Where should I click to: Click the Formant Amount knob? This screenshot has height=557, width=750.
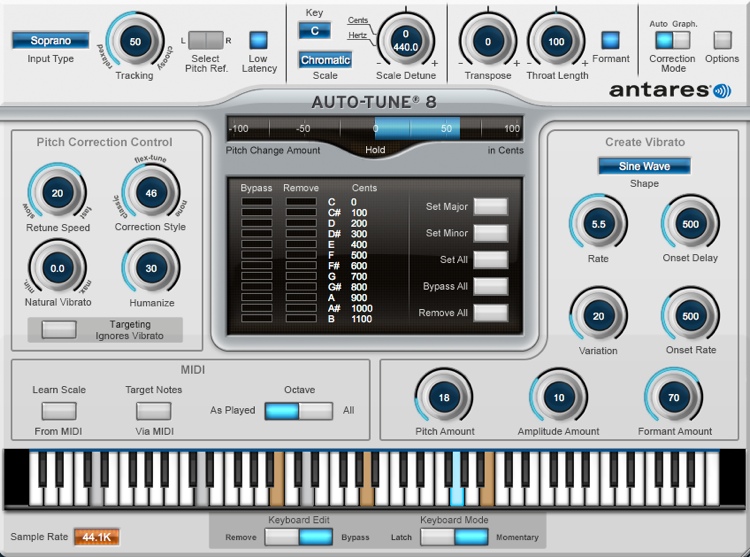pos(673,397)
